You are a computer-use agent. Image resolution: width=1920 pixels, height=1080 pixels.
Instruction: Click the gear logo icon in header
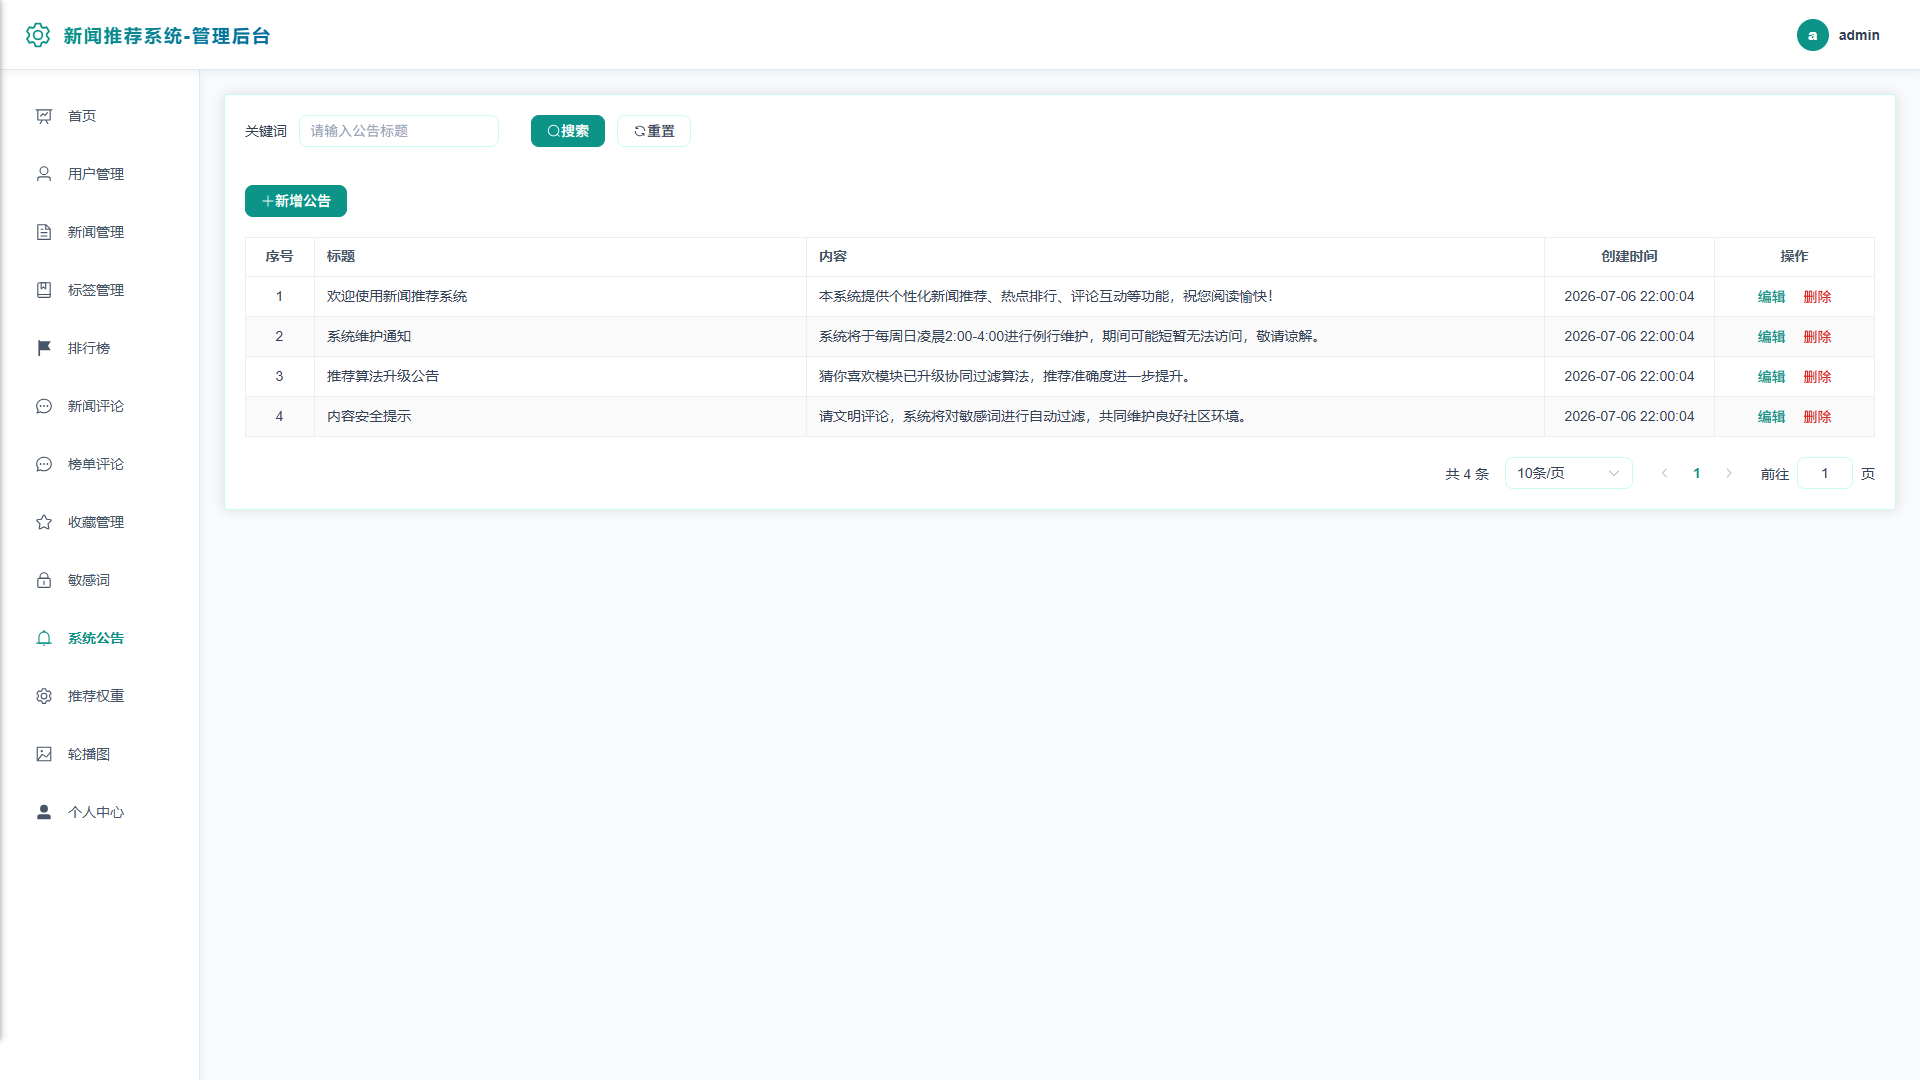pyautogui.click(x=38, y=35)
